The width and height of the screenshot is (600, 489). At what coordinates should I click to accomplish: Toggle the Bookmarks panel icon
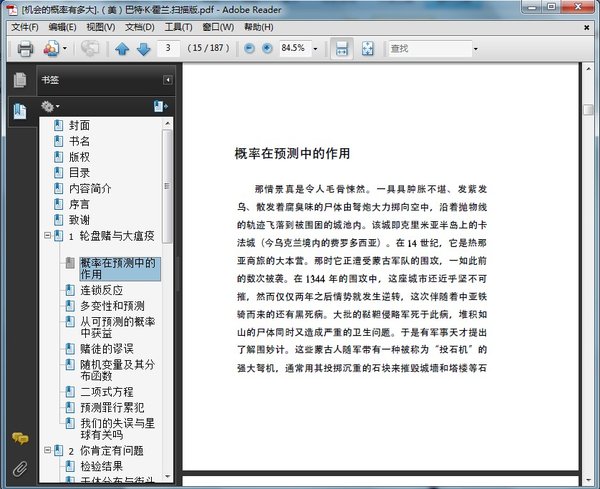point(20,111)
